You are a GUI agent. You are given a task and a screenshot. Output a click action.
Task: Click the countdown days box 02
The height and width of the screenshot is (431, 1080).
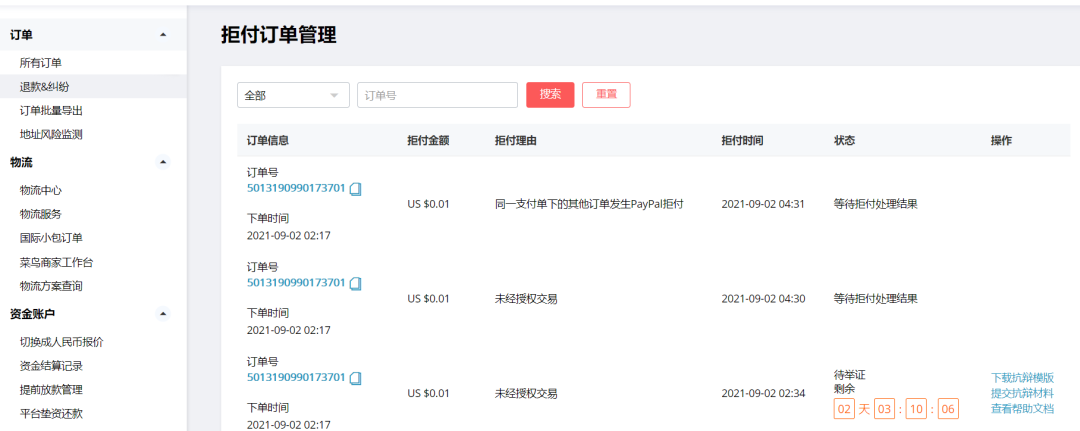(x=844, y=410)
